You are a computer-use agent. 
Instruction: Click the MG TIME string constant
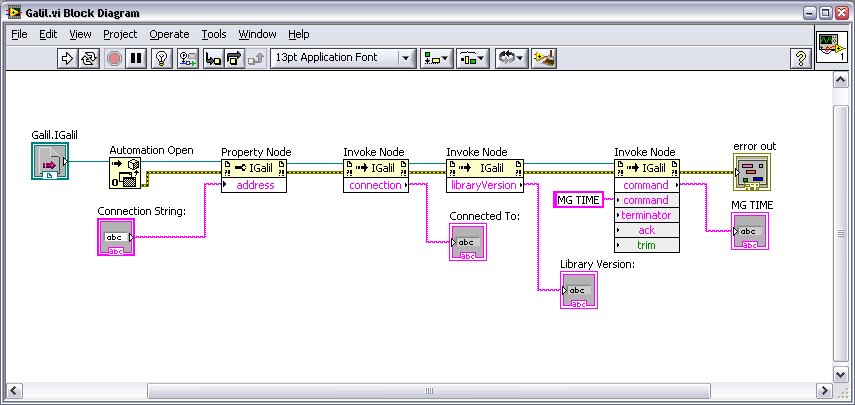tap(578, 200)
